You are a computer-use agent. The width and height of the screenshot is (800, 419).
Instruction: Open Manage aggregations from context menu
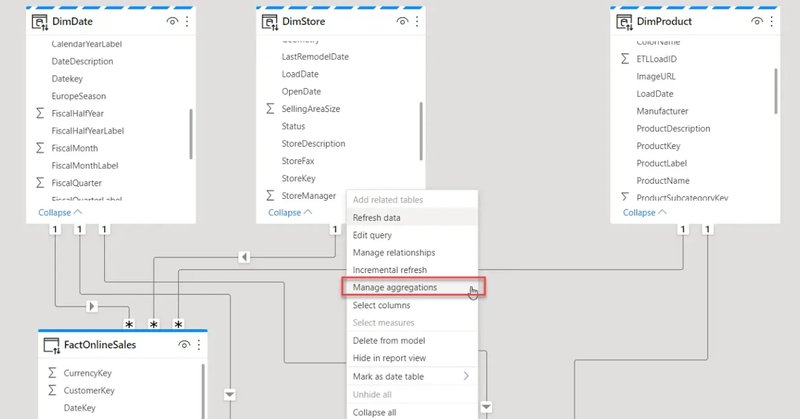[x=412, y=287]
